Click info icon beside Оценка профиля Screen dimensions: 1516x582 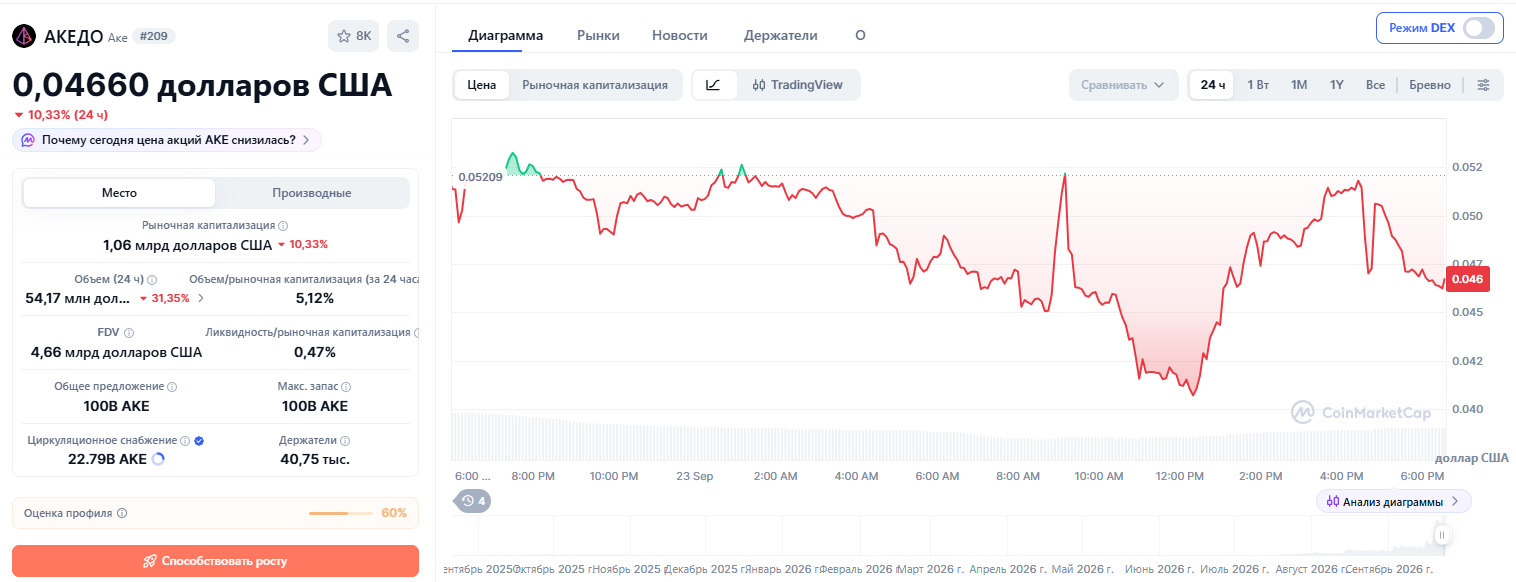pos(122,513)
